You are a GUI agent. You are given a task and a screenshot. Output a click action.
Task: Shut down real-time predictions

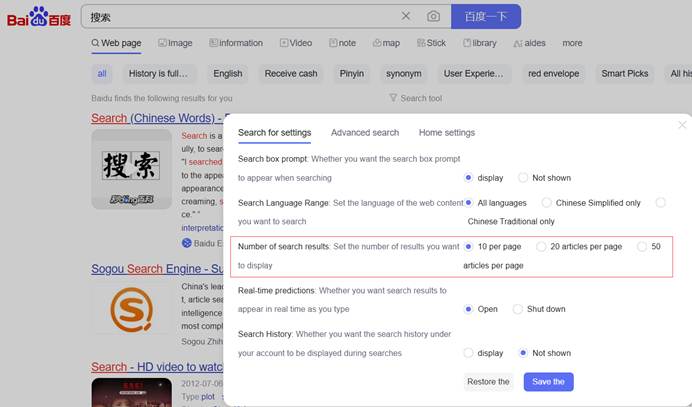pos(518,309)
